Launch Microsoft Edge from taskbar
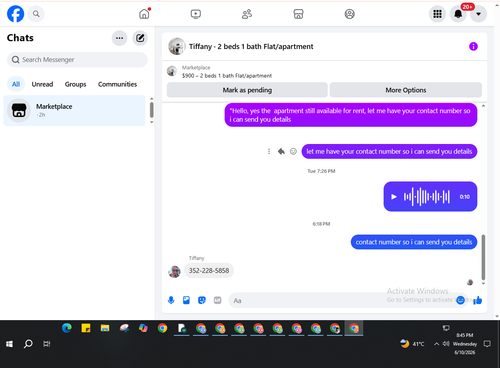500x368 pixels. pos(67,328)
